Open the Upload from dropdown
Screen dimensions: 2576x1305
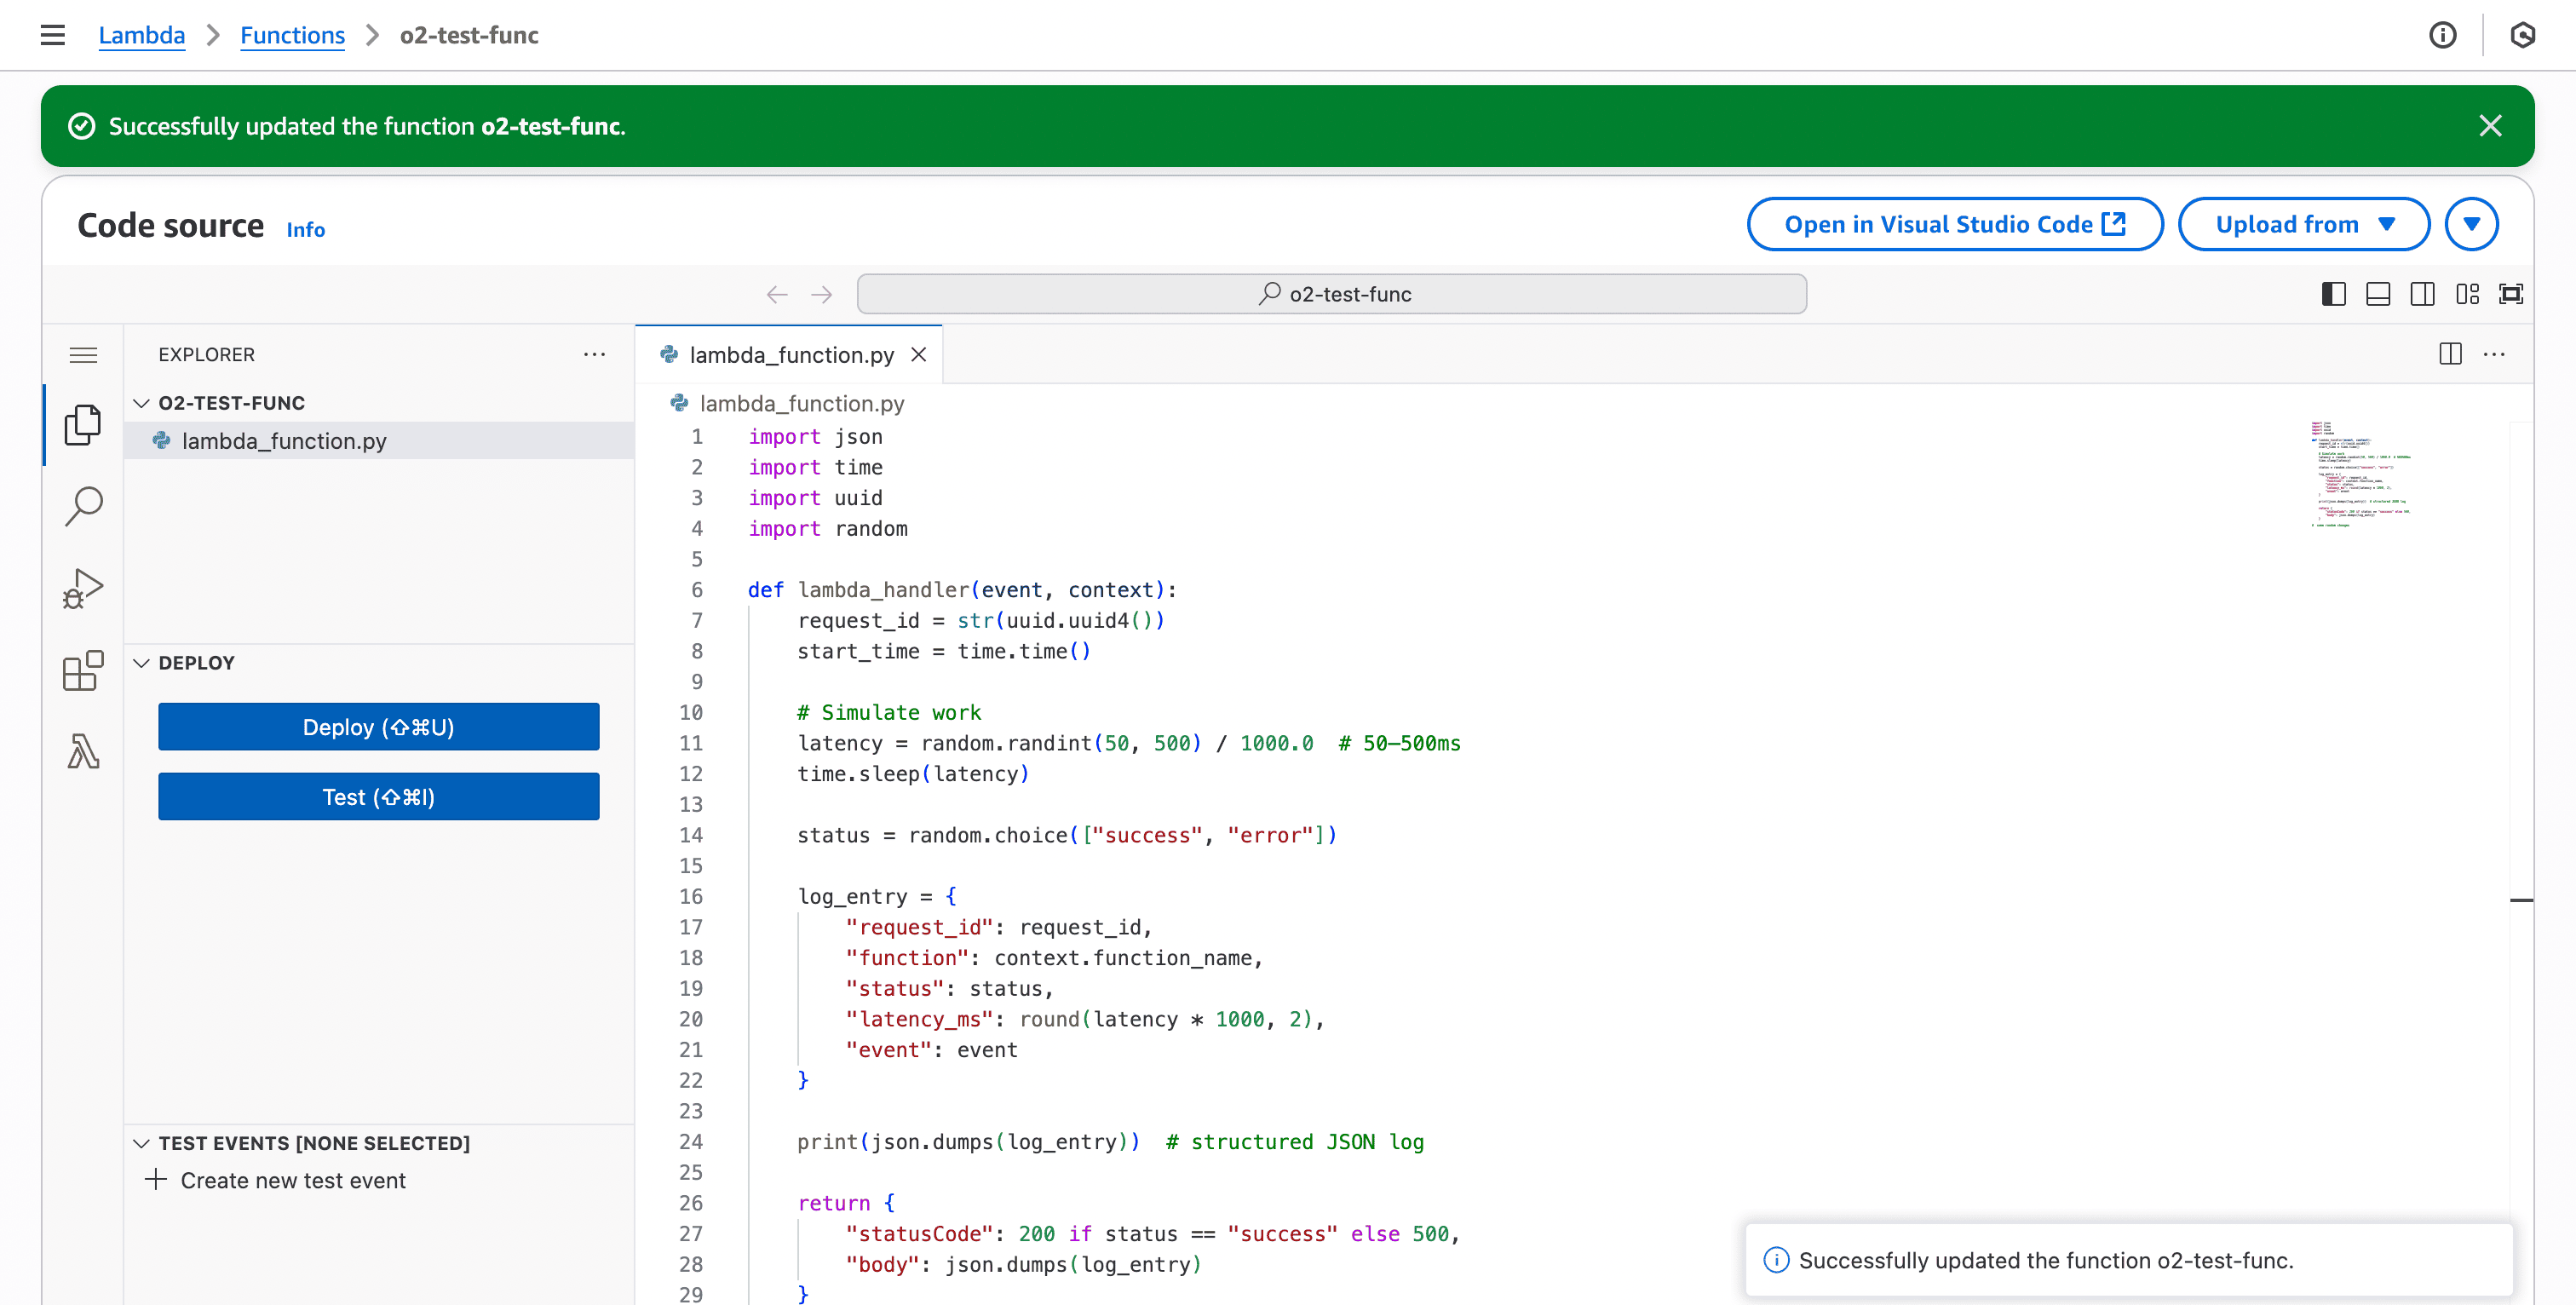click(2303, 224)
